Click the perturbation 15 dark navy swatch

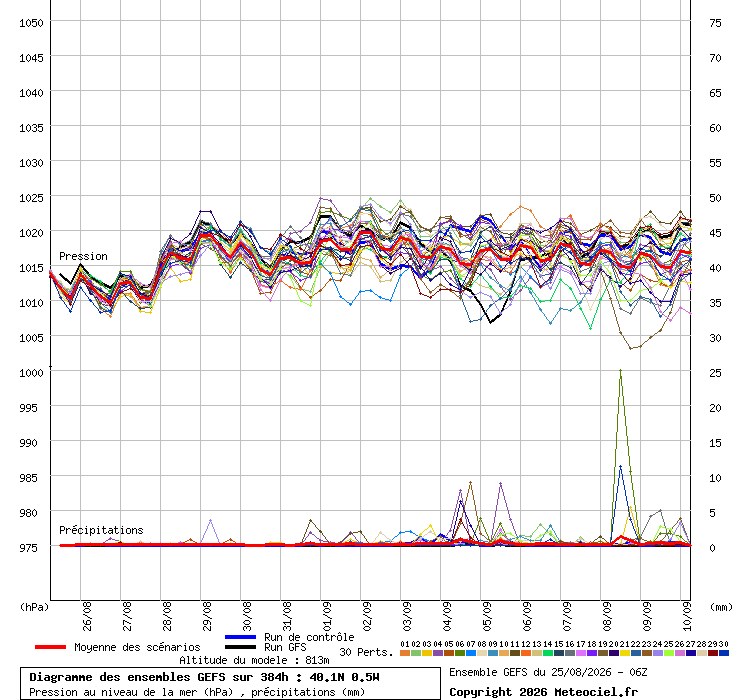pos(559,653)
